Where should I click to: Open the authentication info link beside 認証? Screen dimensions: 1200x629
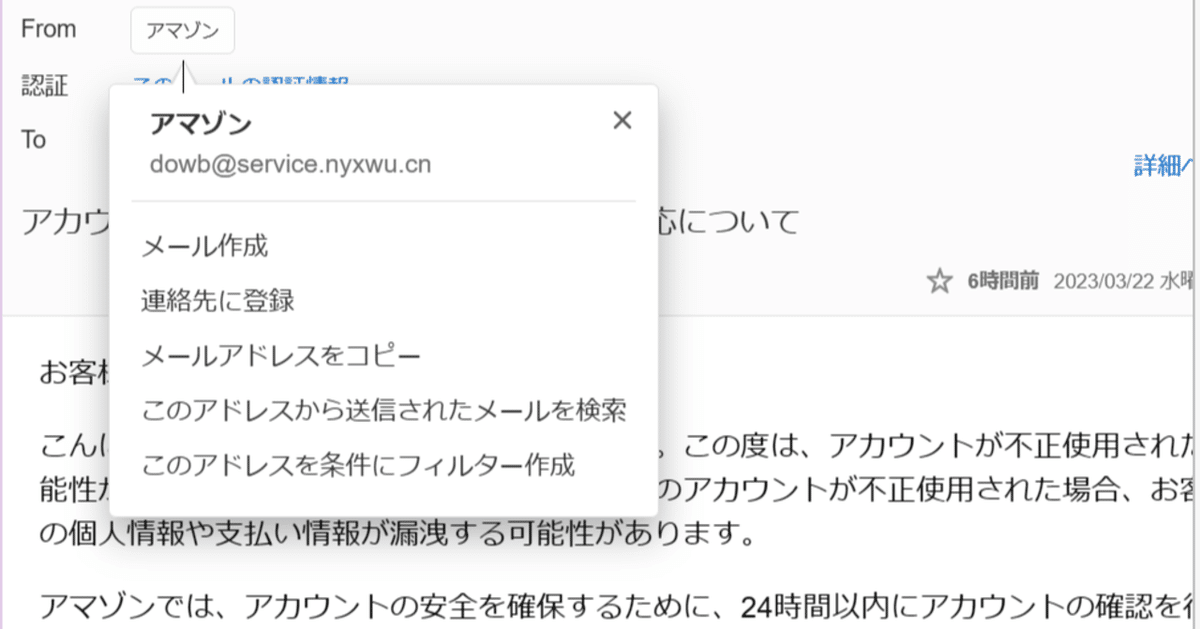(240, 82)
